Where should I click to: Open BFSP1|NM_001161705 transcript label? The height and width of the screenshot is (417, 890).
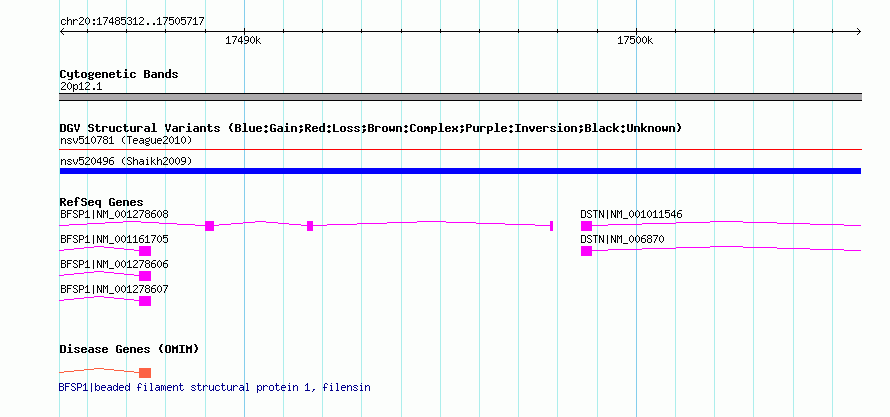pyautogui.click(x=114, y=239)
